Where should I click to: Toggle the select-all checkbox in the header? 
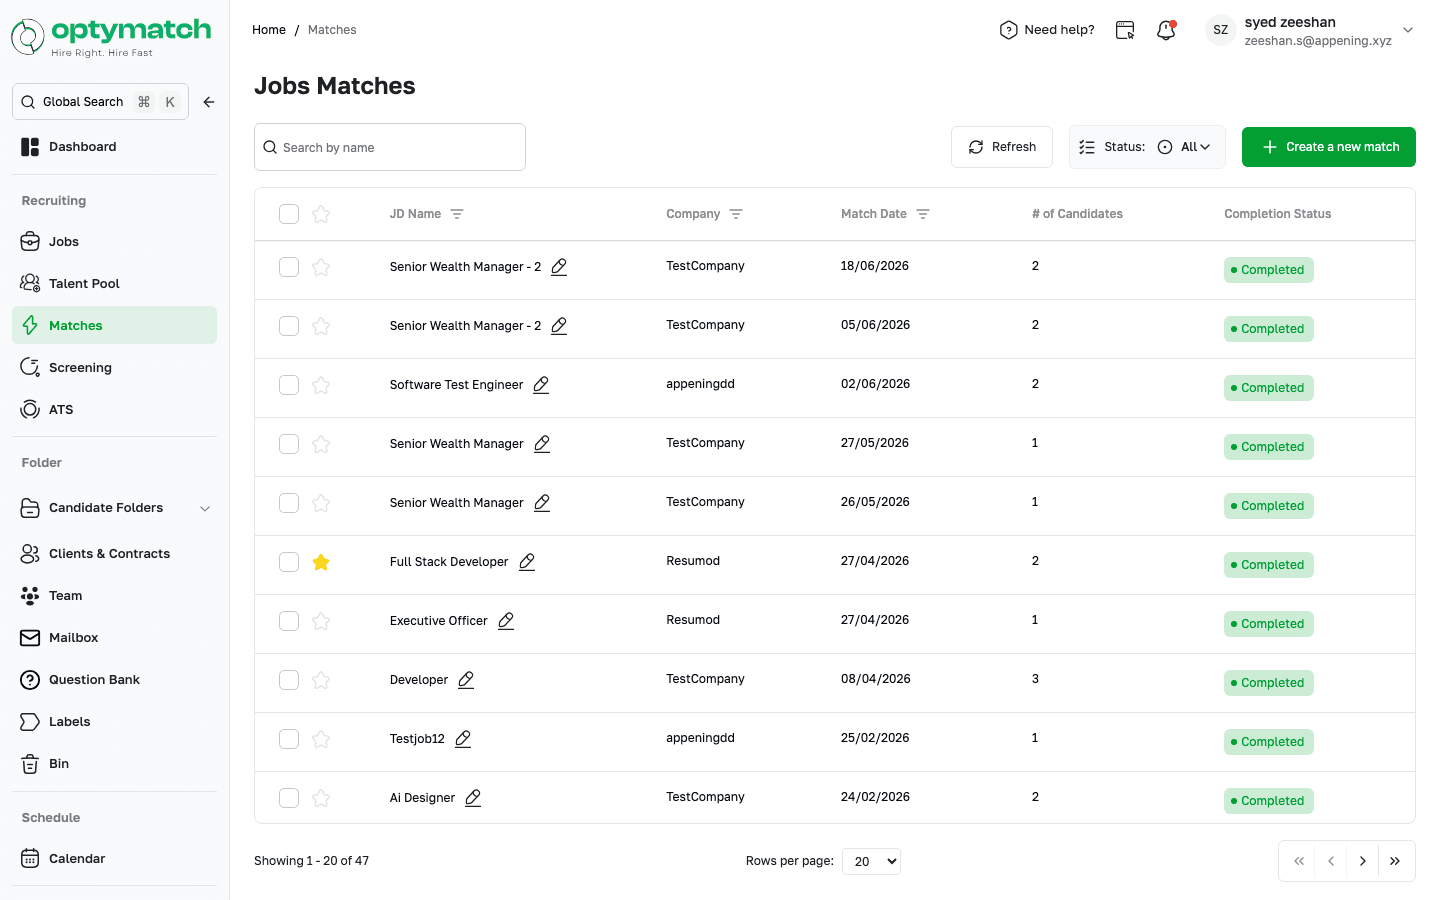[289, 214]
